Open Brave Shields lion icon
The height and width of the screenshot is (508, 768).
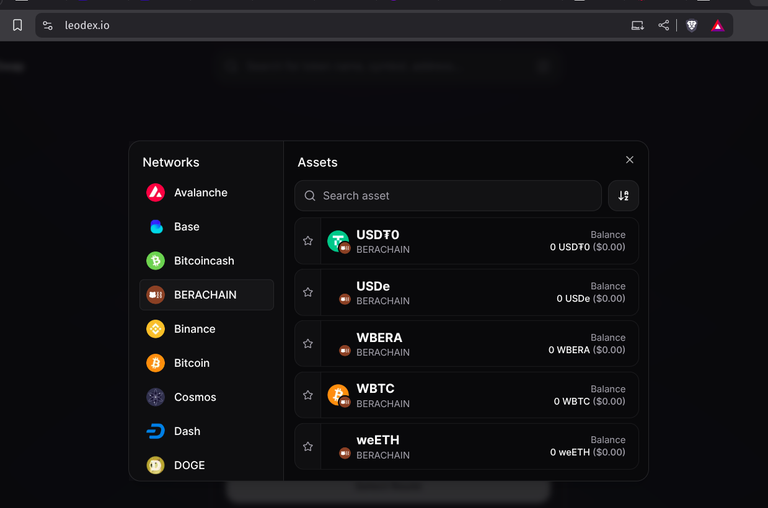(692, 25)
